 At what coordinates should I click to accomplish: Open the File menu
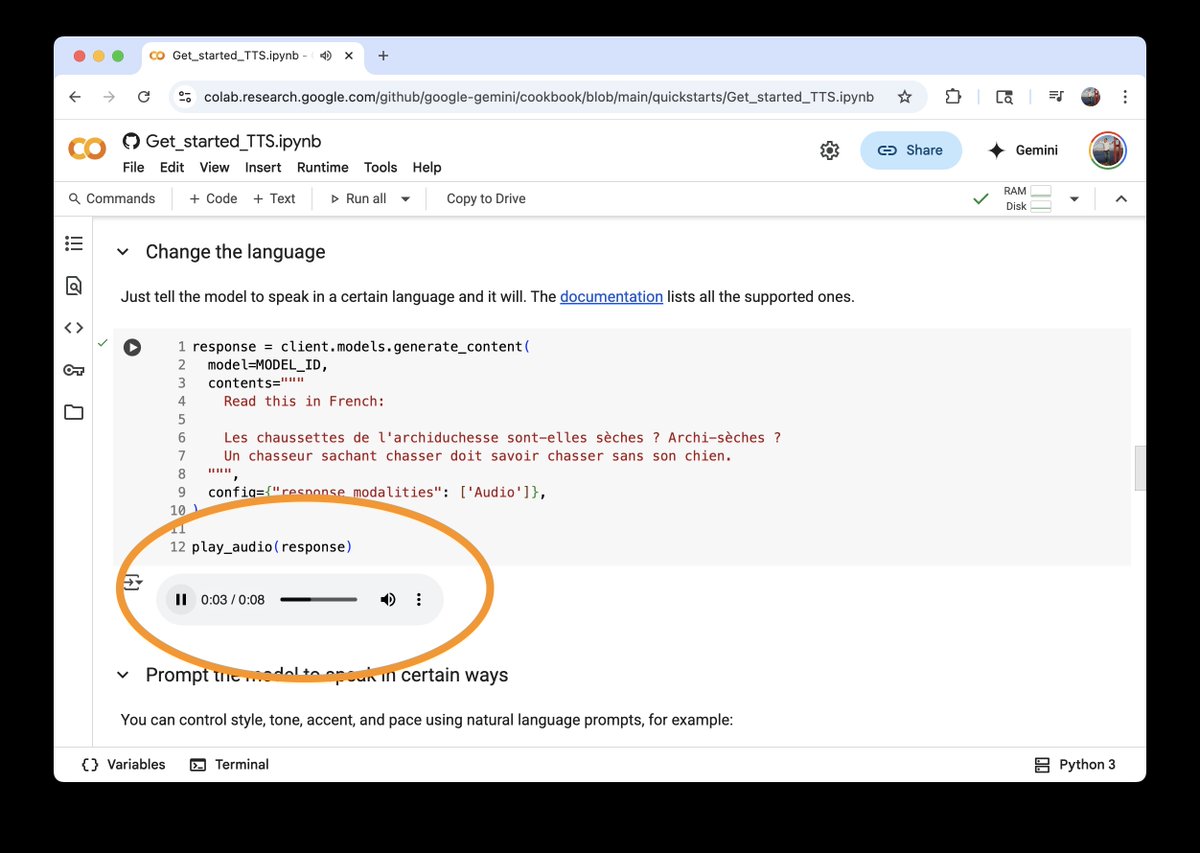133,167
